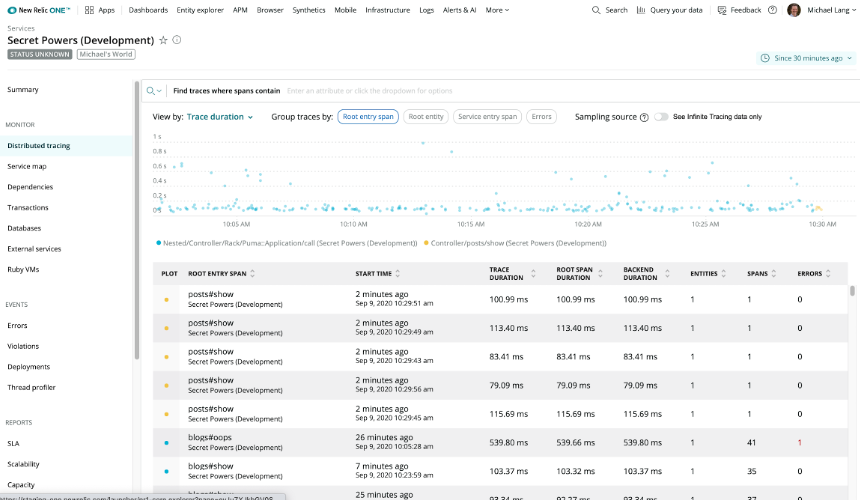Open Errors under Events in sidebar
860x500 pixels.
coord(17,325)
